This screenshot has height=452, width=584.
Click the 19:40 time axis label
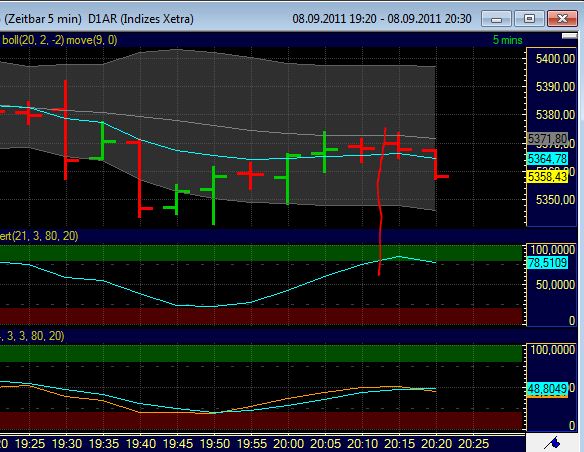click(141, 444)
